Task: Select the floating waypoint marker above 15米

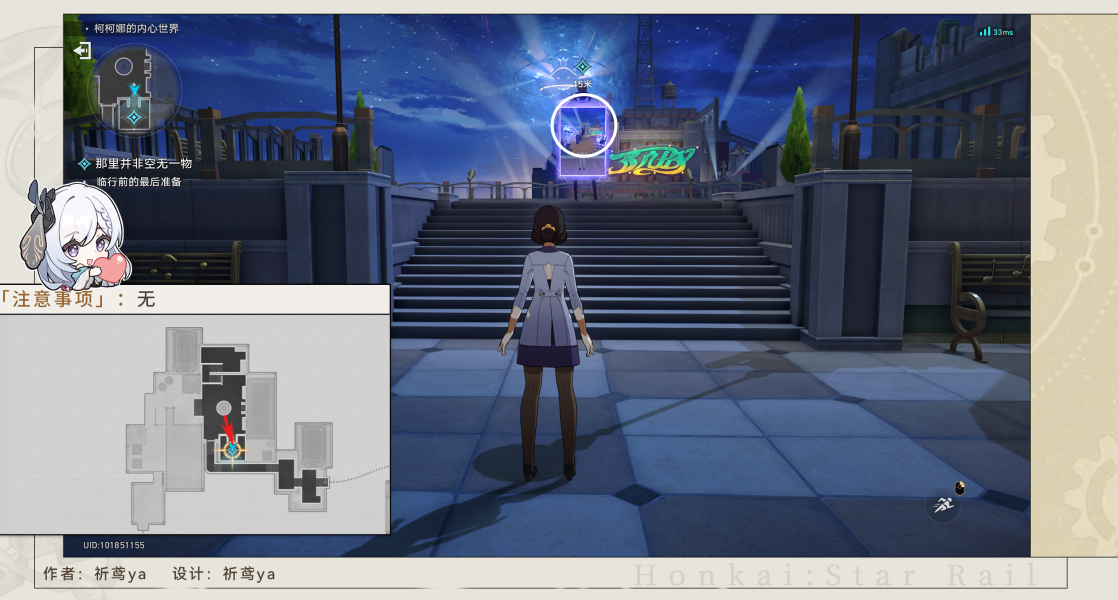Action: [582, 66]
